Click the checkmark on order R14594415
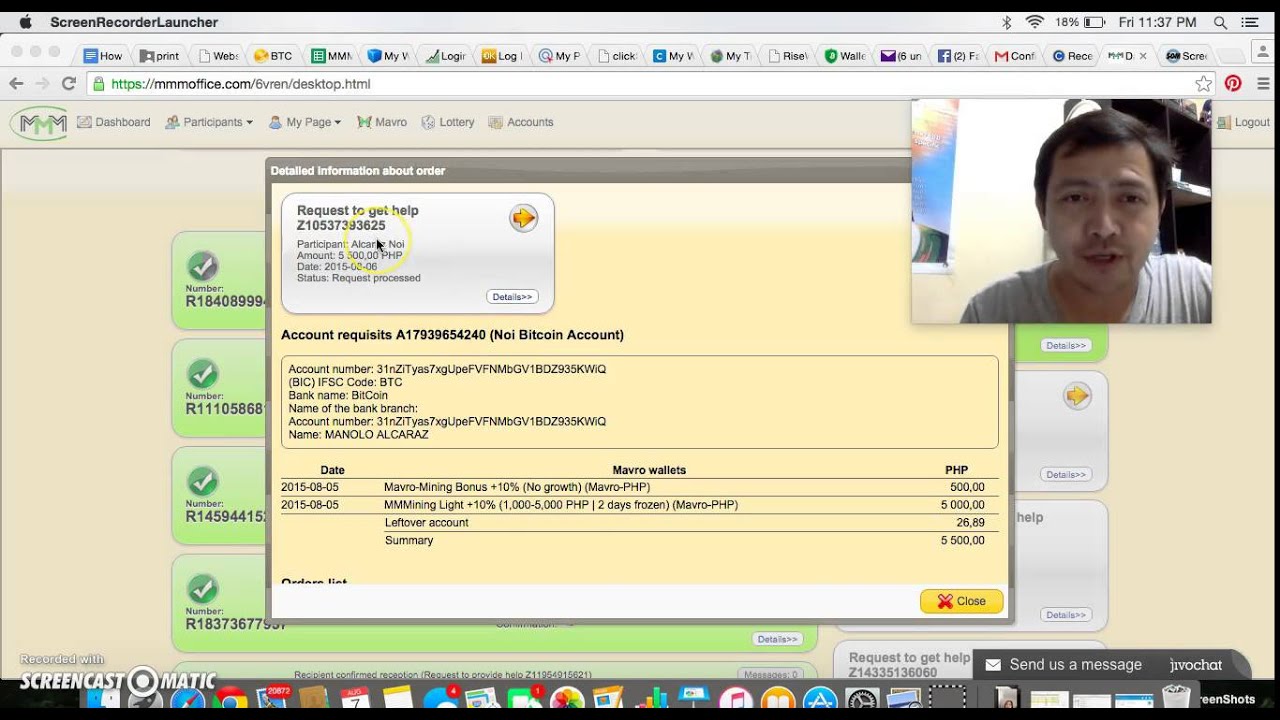1280x720 pixels. (x=203, y=482)
